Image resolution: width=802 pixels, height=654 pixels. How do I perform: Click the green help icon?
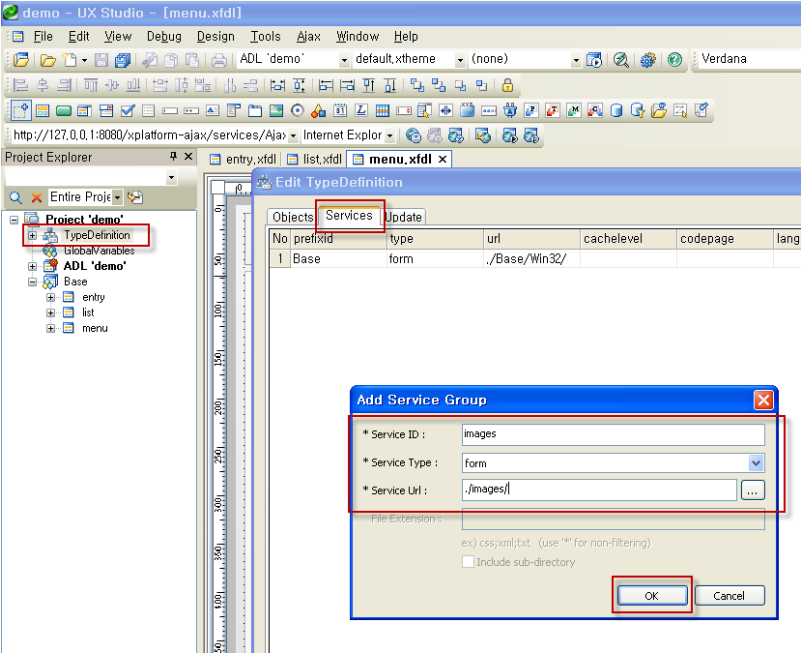coord(675,60)
